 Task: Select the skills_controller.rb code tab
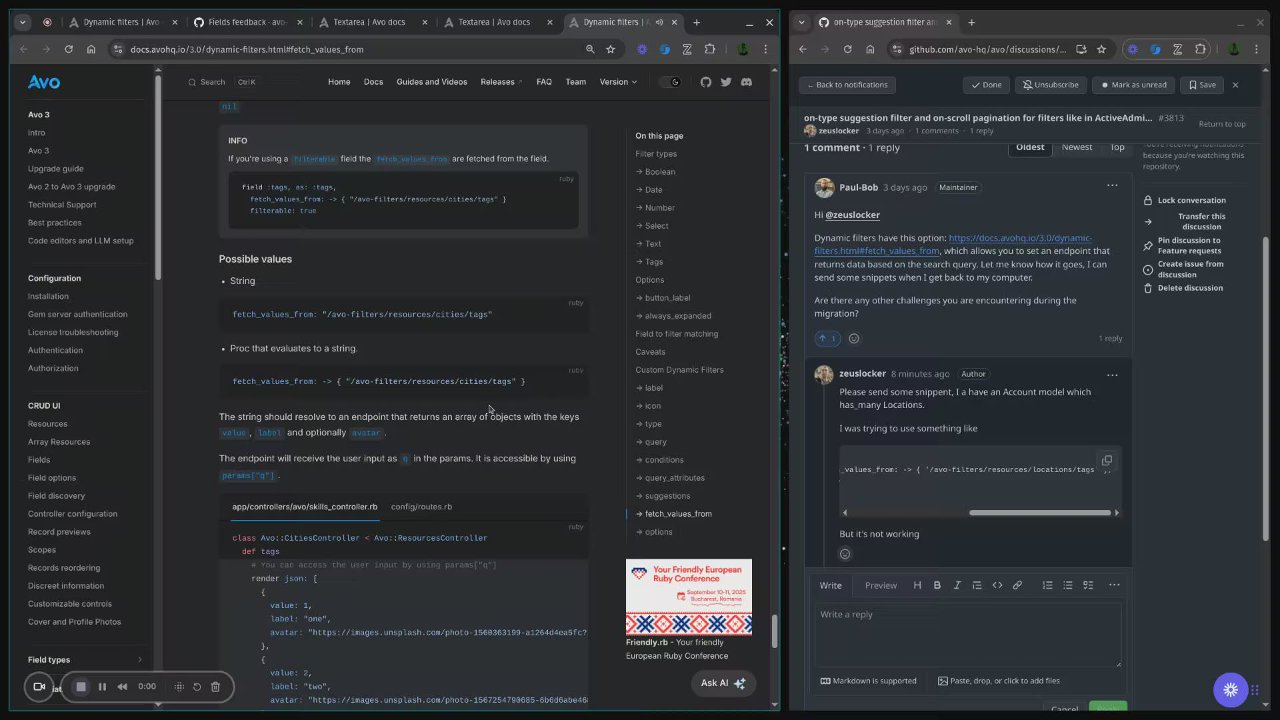tap(305, 507)
